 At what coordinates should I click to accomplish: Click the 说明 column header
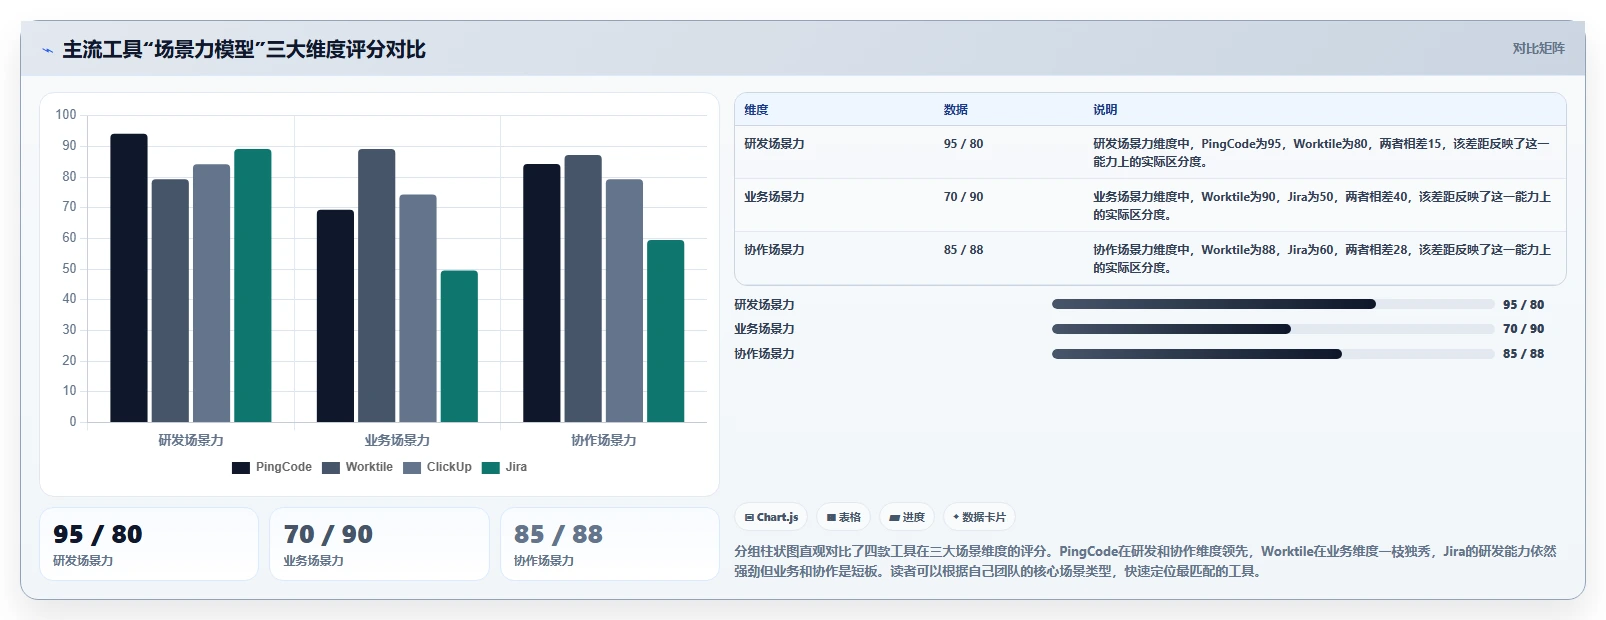point(1105,110)
